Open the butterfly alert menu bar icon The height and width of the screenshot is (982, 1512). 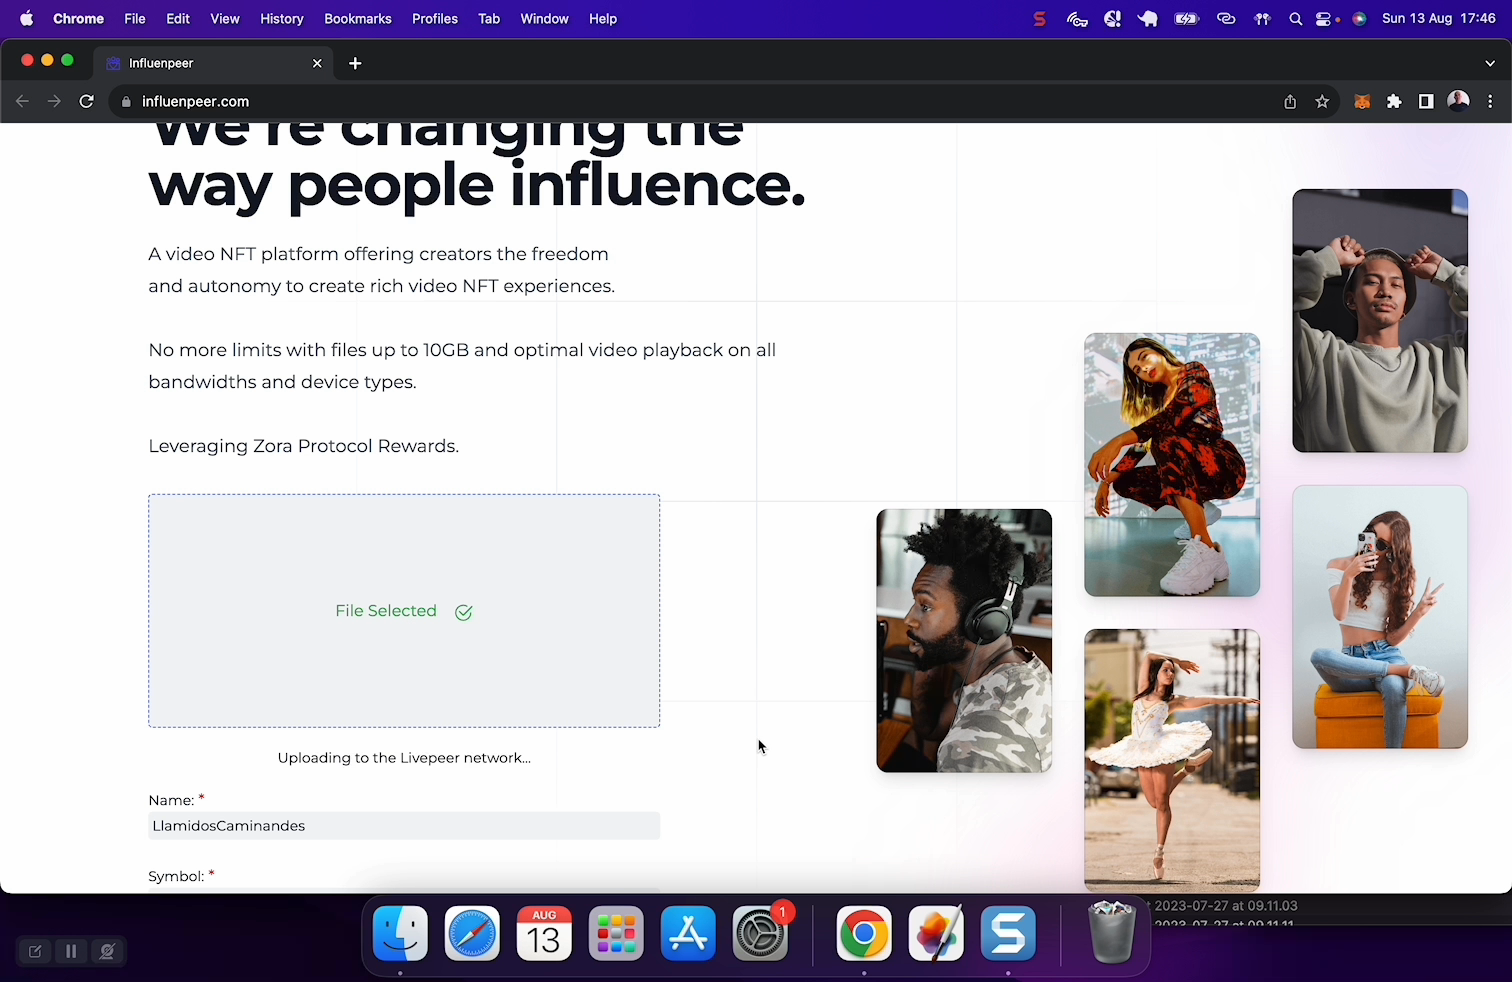pos(1112,19)
